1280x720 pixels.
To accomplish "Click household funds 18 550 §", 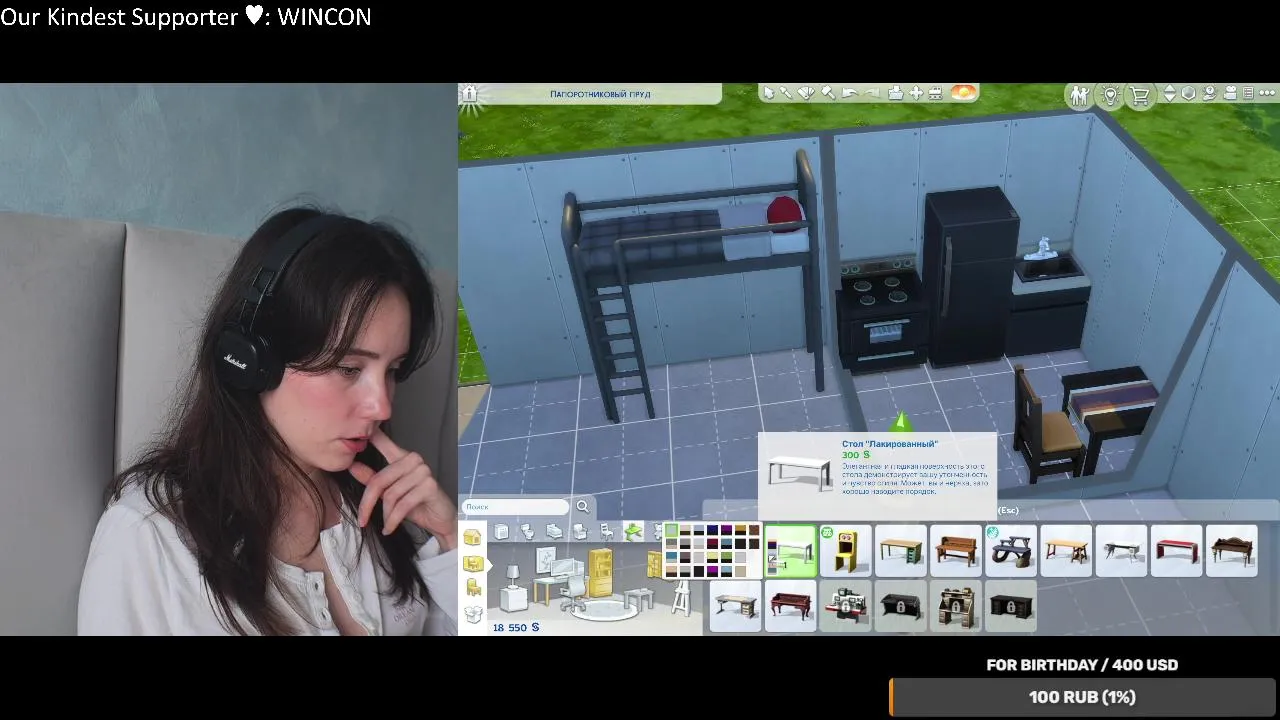I will pos(516,627).
